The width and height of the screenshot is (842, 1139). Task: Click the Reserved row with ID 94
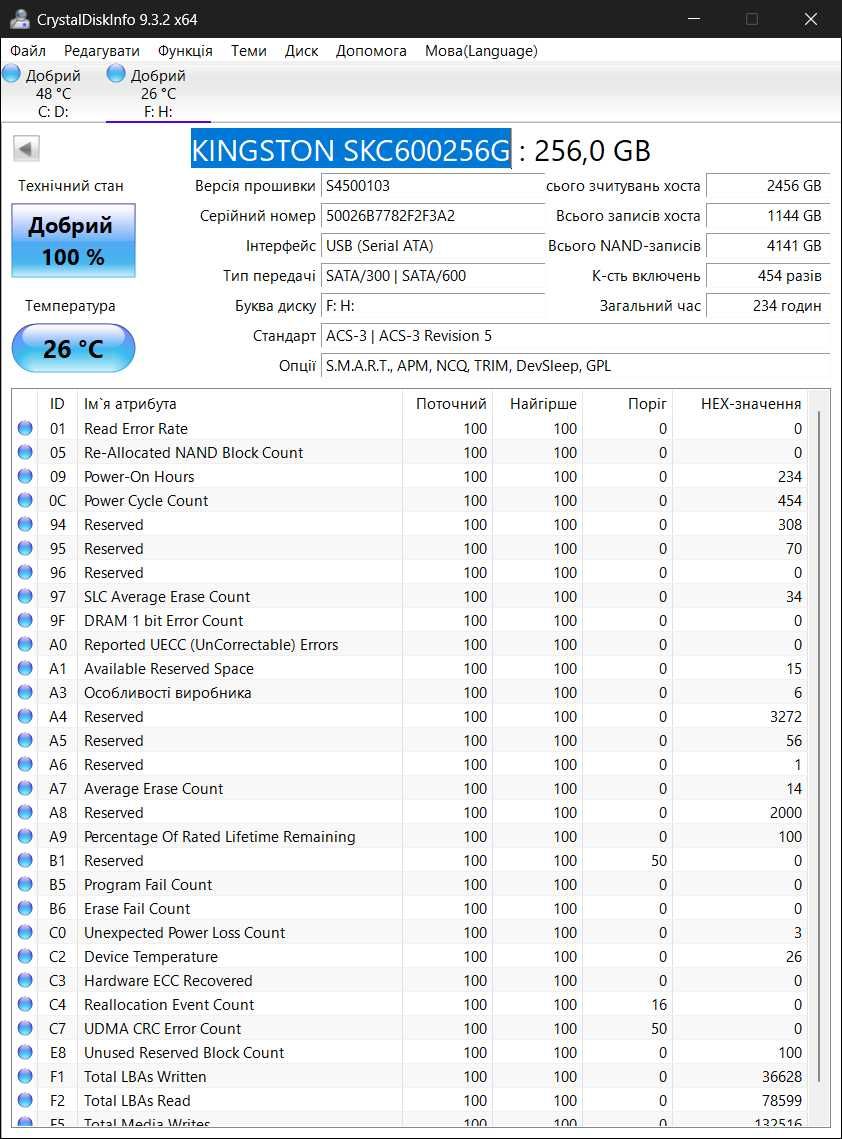410,524
